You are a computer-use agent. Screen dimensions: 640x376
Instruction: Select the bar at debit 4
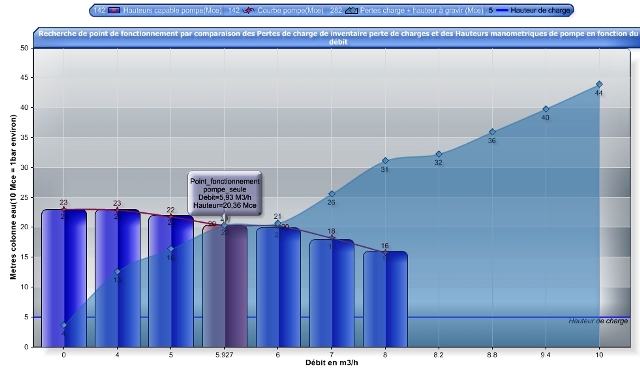point(118,278)
